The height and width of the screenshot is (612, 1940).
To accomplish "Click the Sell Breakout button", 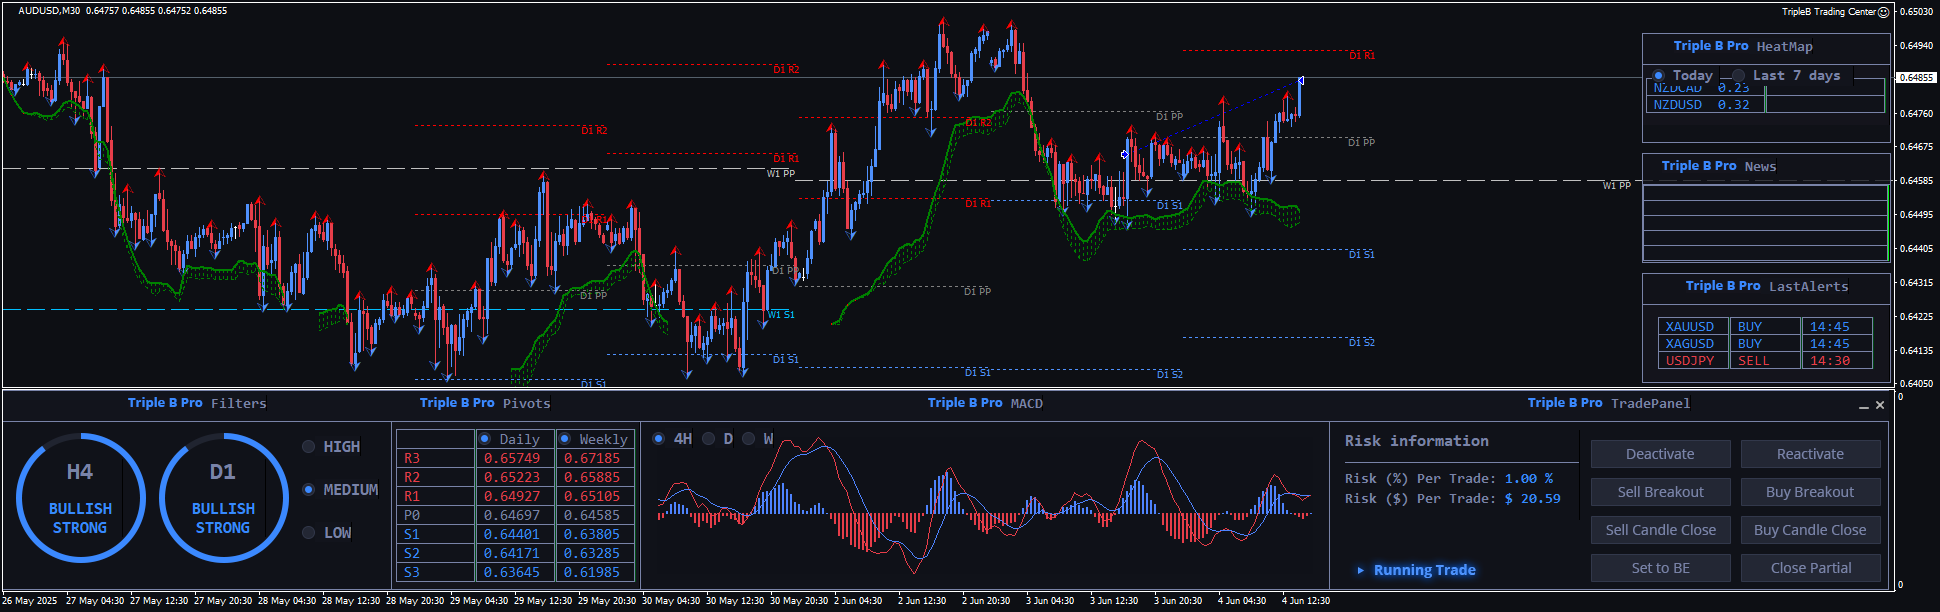I will click(x=1660, y=492).
